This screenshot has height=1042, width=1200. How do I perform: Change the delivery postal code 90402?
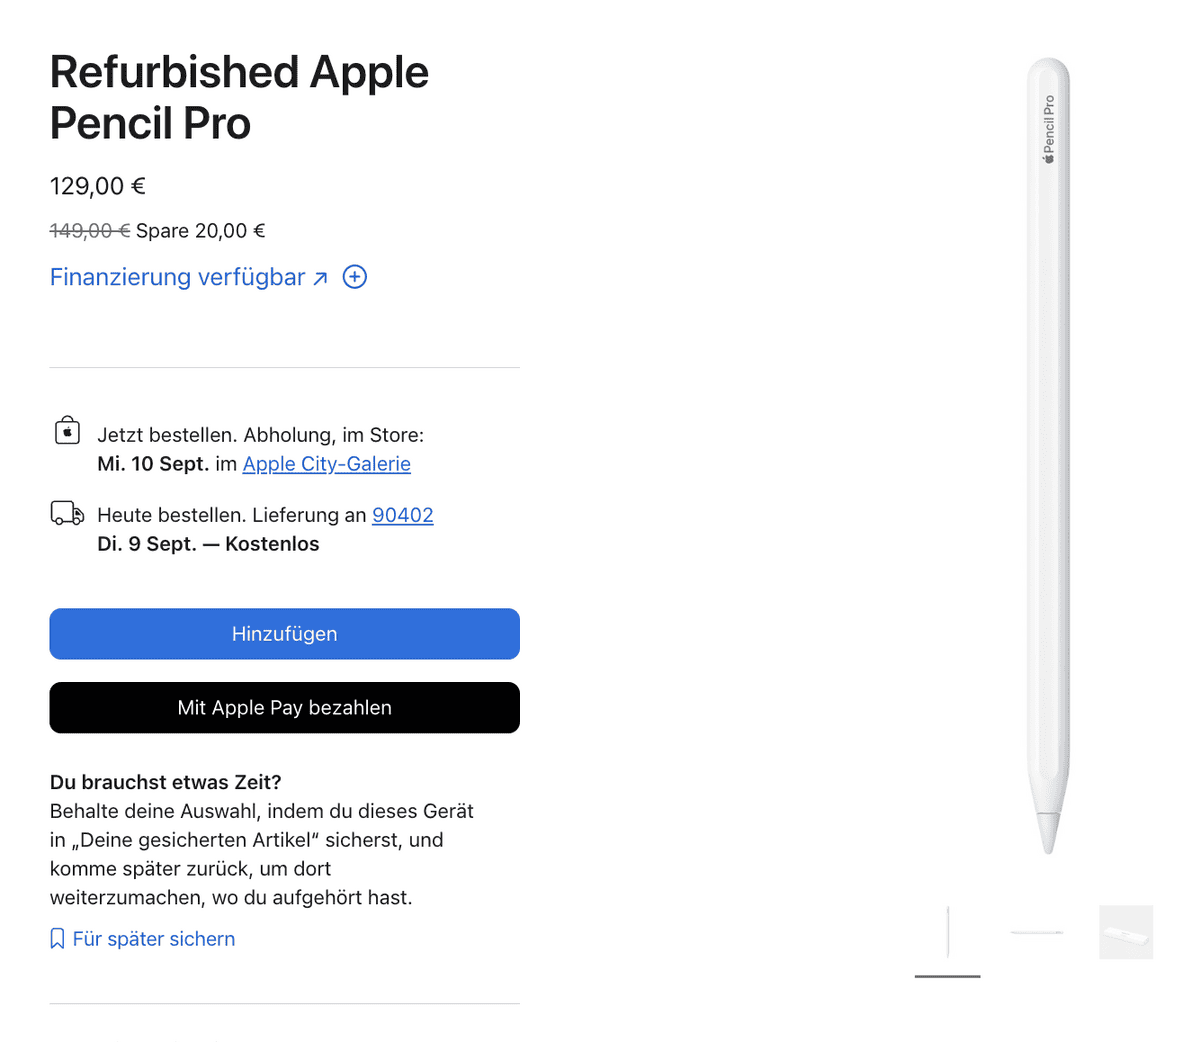403,515
